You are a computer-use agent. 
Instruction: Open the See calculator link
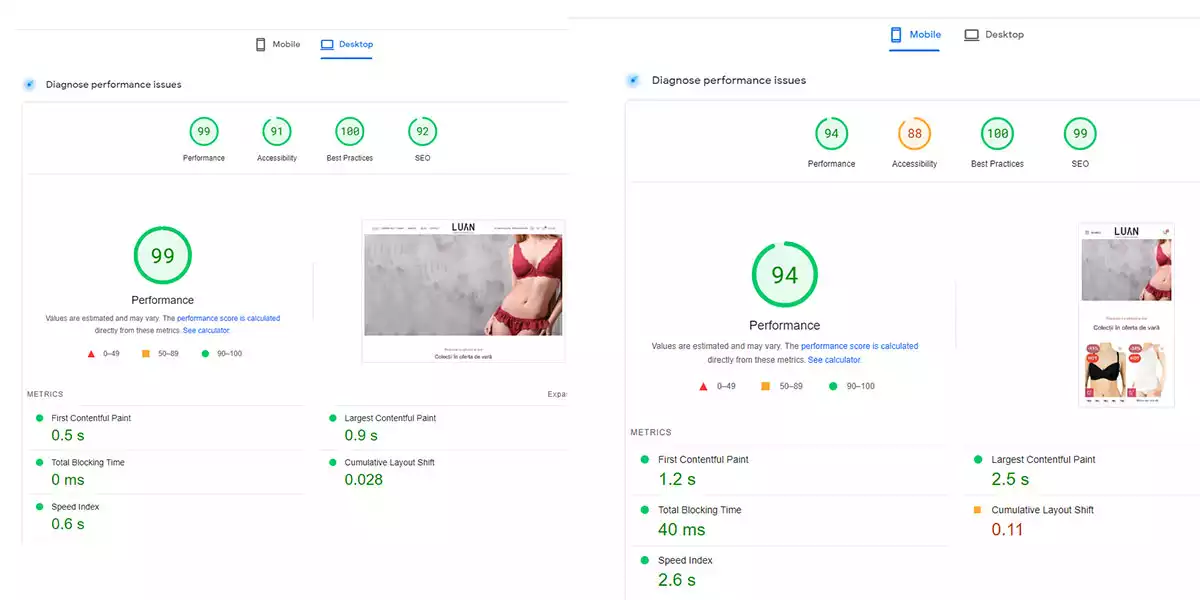[206, 330]
